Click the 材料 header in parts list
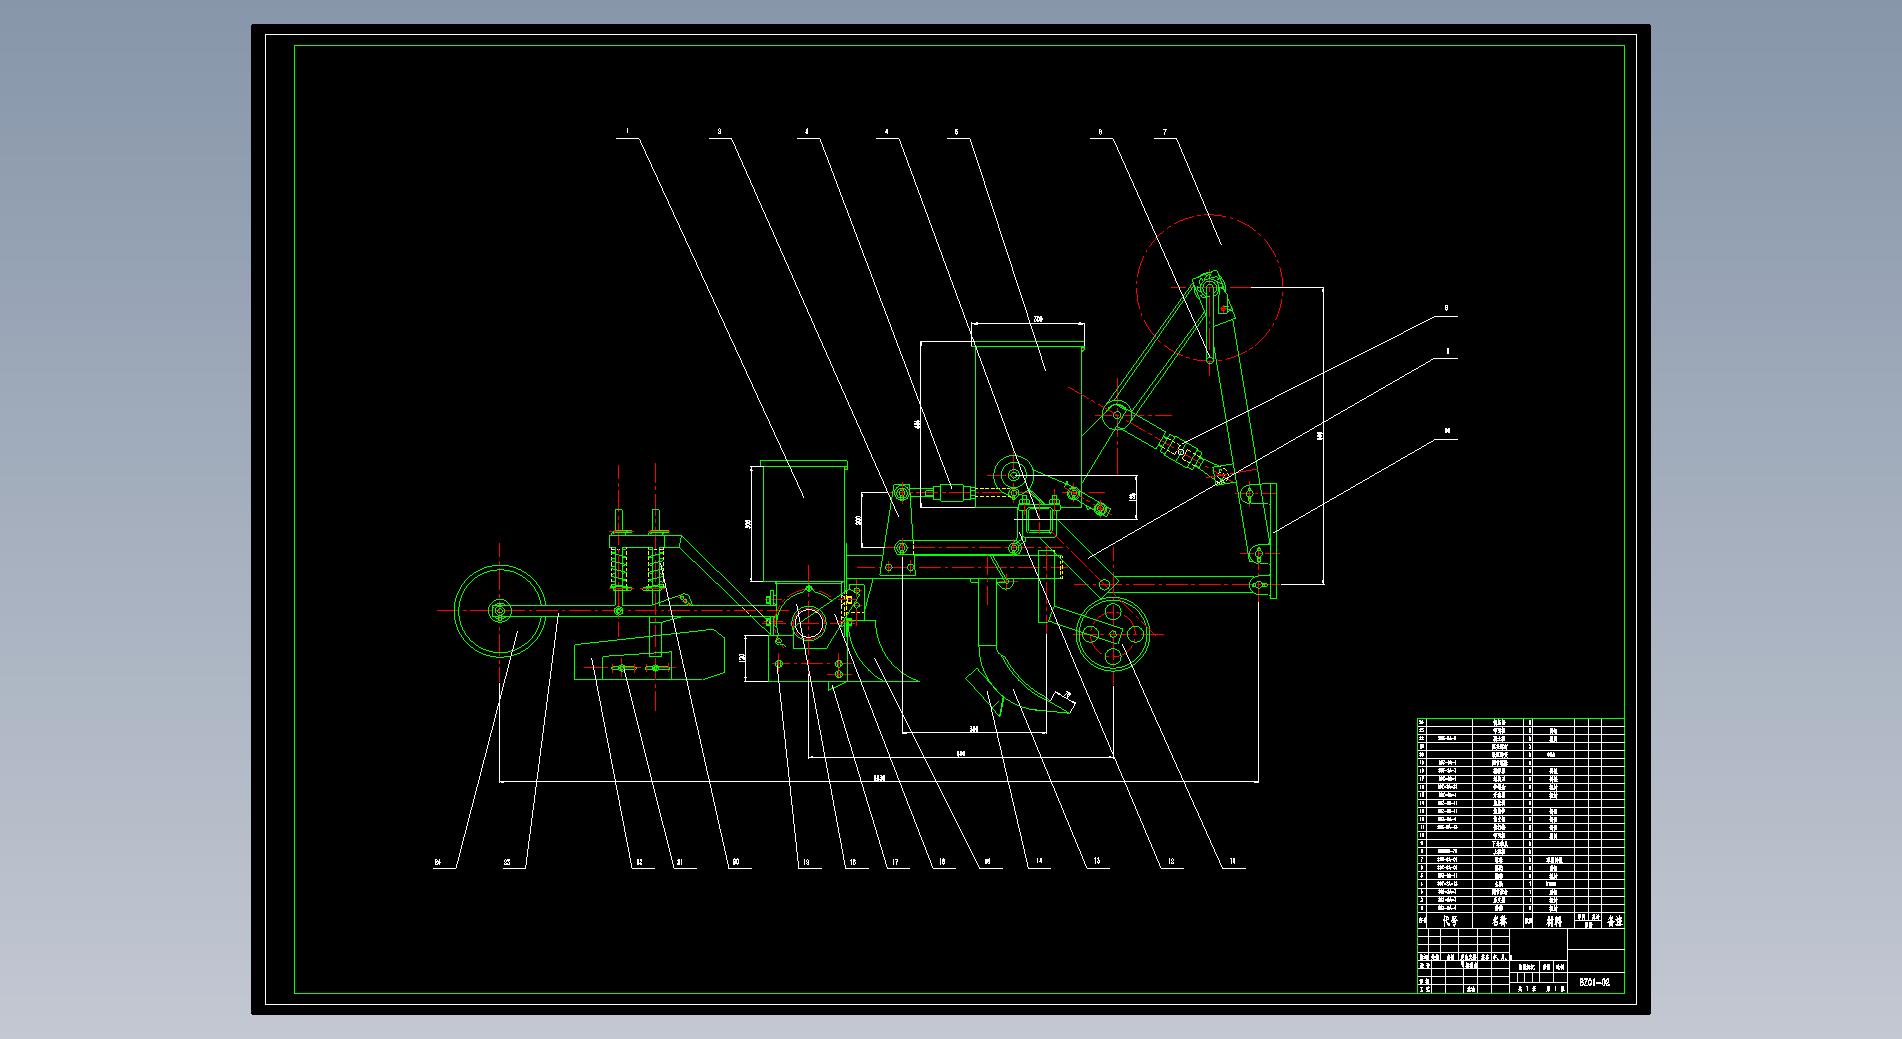Viewport: 1902px width, 1039px height. (1551, 921)
